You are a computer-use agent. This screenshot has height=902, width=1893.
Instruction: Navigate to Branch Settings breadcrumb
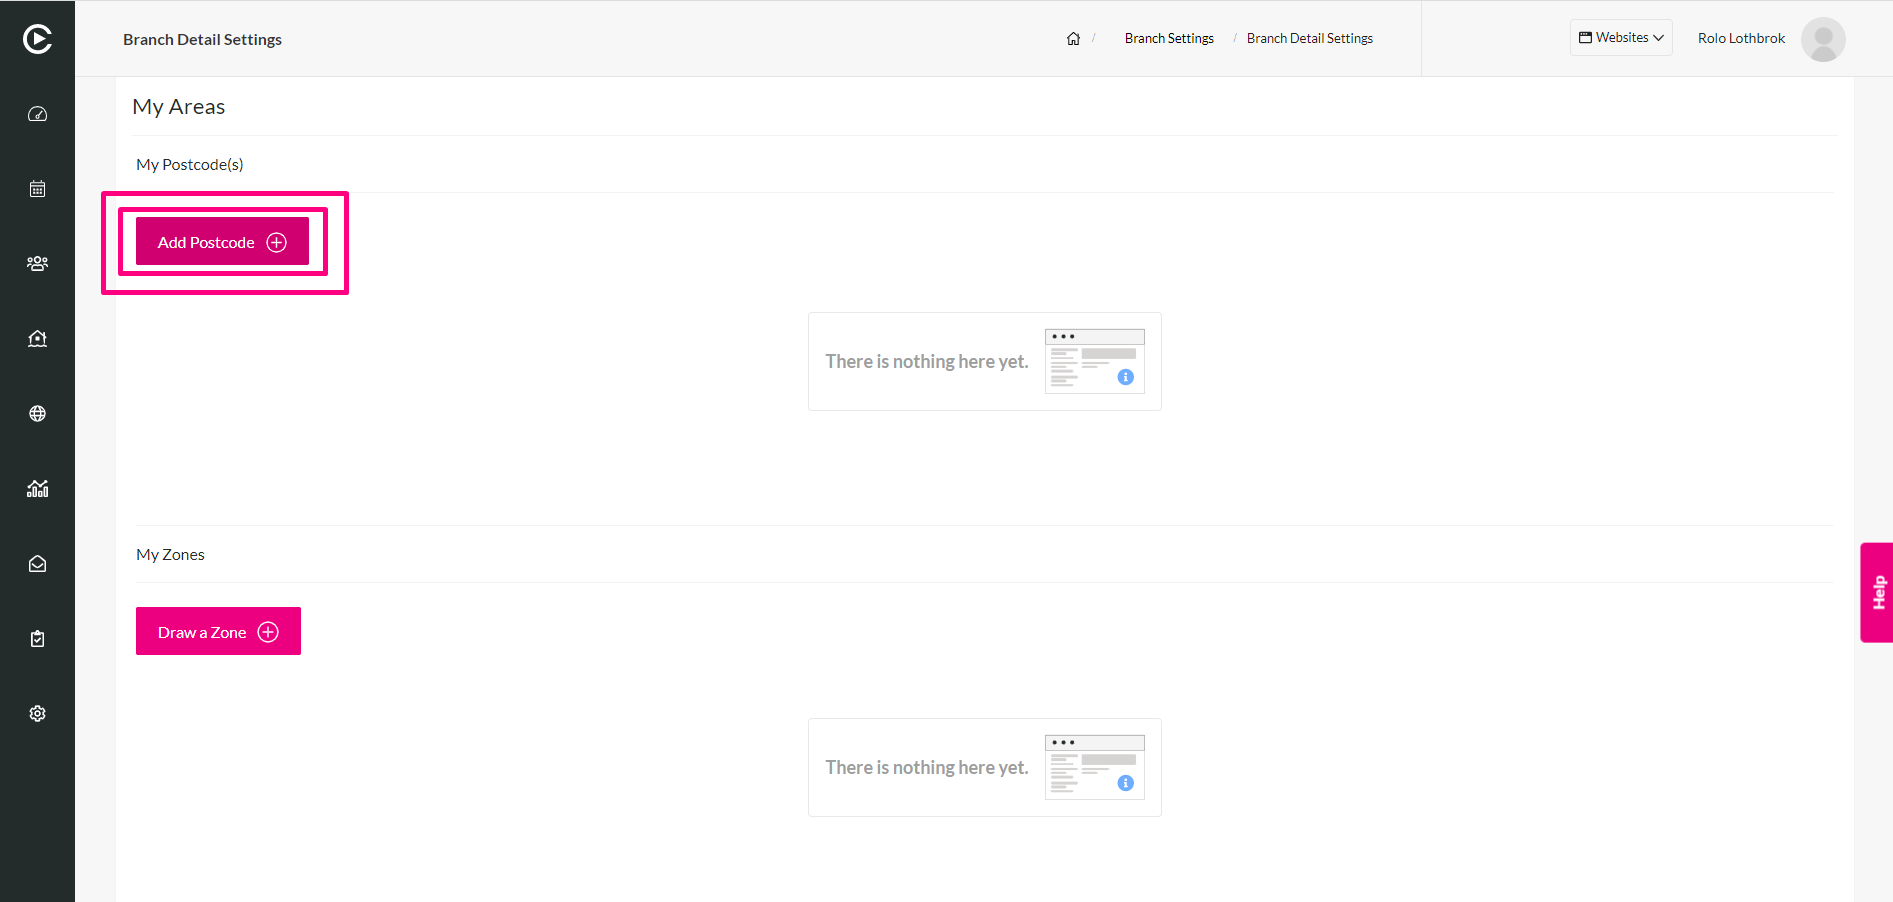tap(1169, 39)
